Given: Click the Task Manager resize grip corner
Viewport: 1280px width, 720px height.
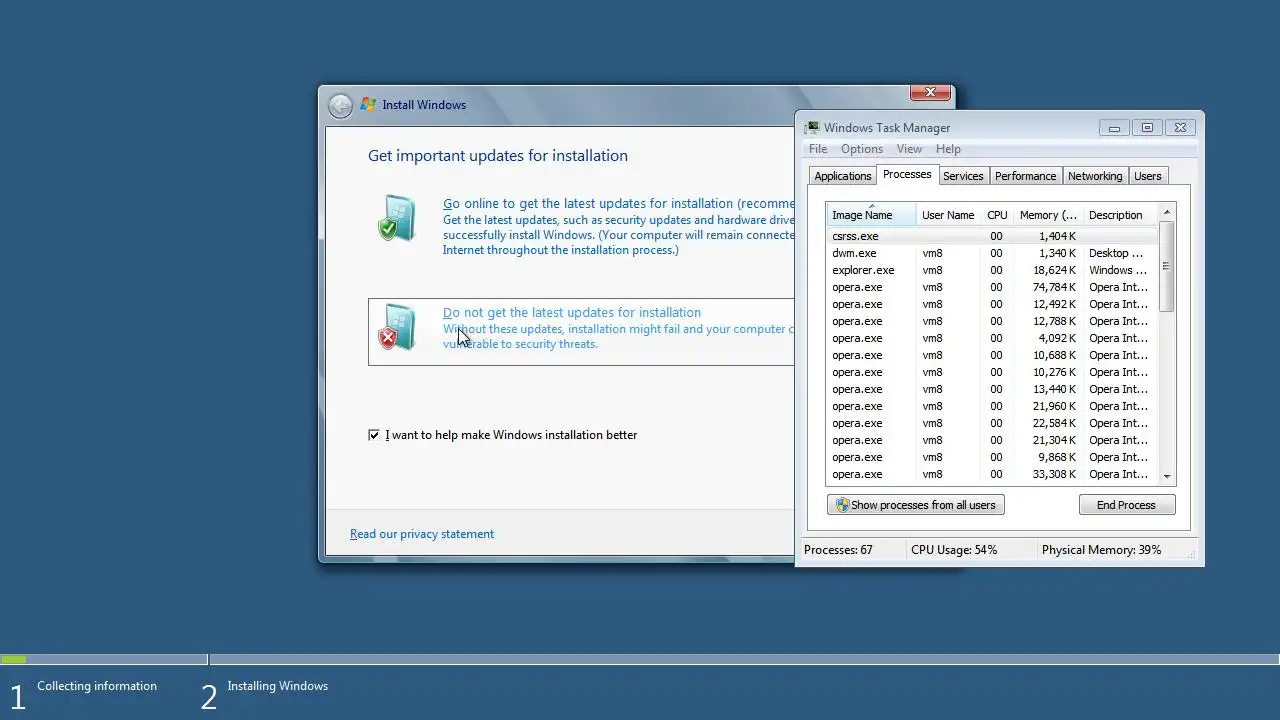Looking at the screenshot, I should [1193, 554].
